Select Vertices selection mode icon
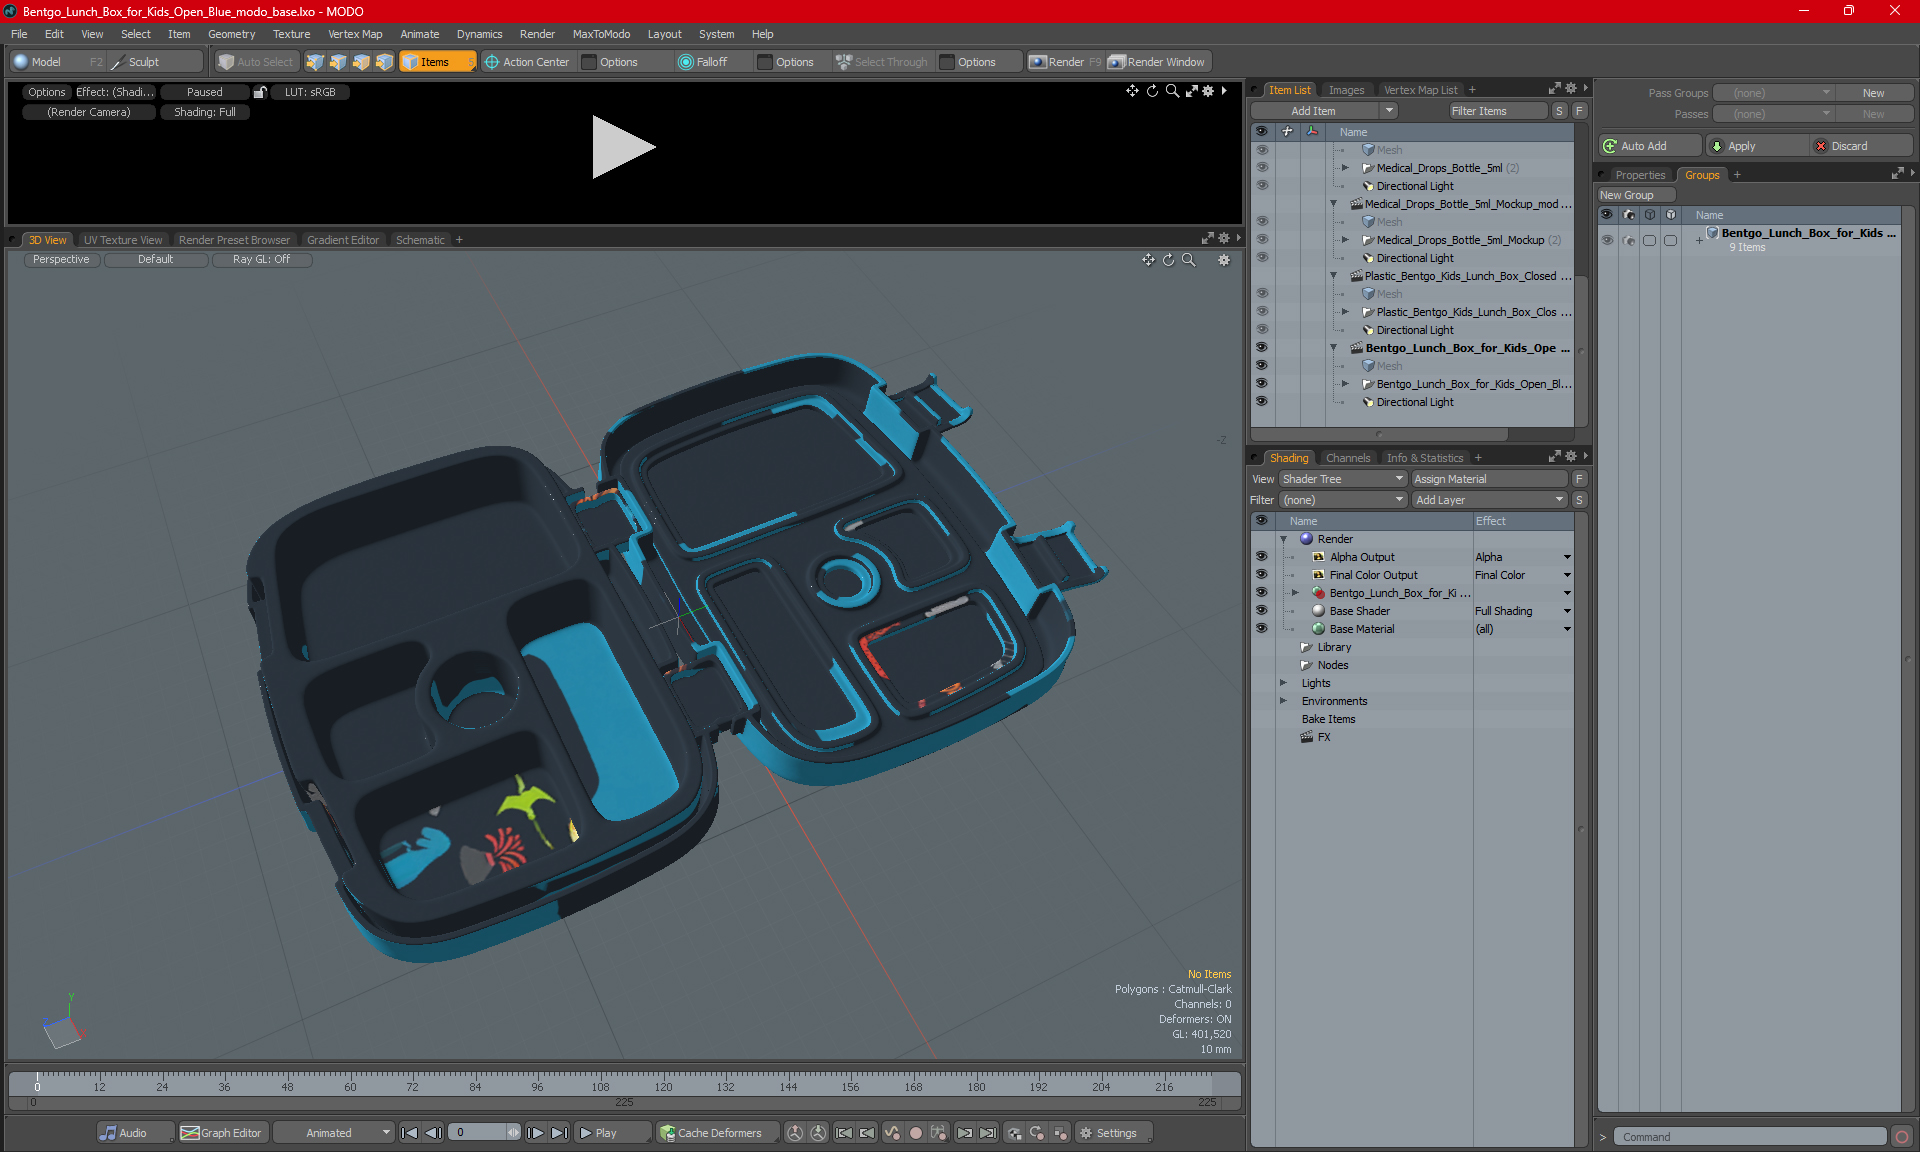 (315, 62)
